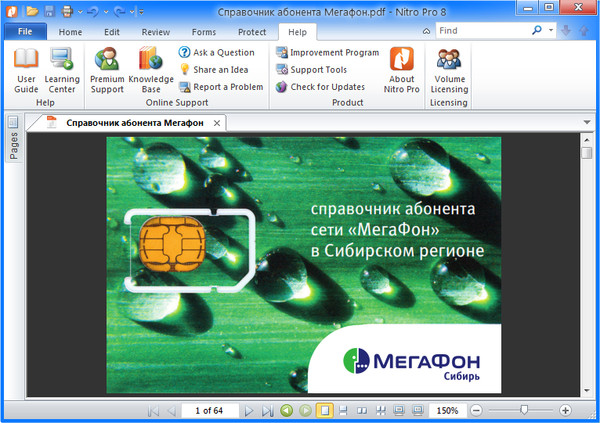Viewport: 600px width, 423px height.
Task: Launch the Learning Center
Action: coord(62,68)
